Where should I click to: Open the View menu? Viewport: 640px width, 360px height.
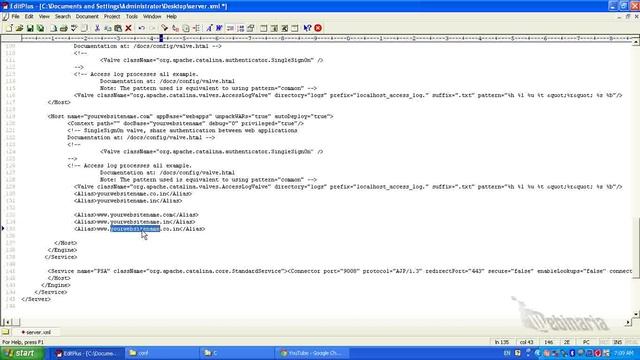pos(44,16)
